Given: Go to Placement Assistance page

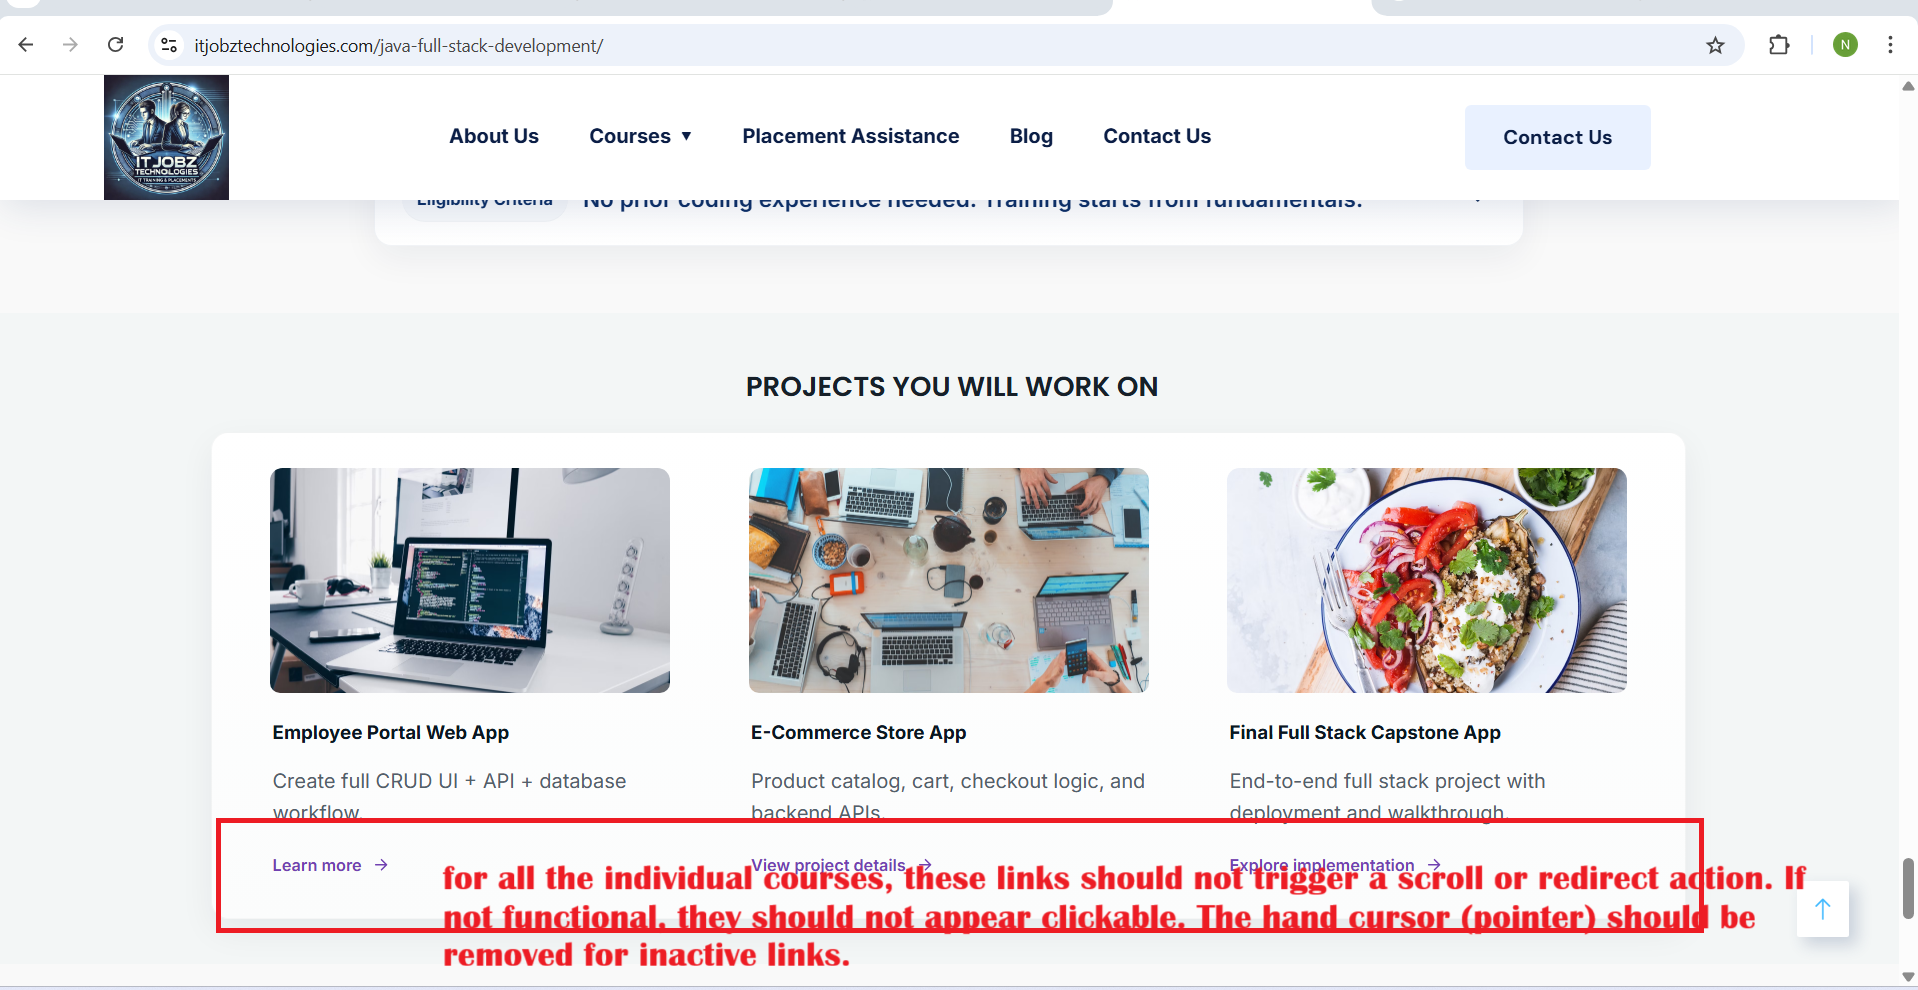Looking at the screenshot, I should coord(850,136).
